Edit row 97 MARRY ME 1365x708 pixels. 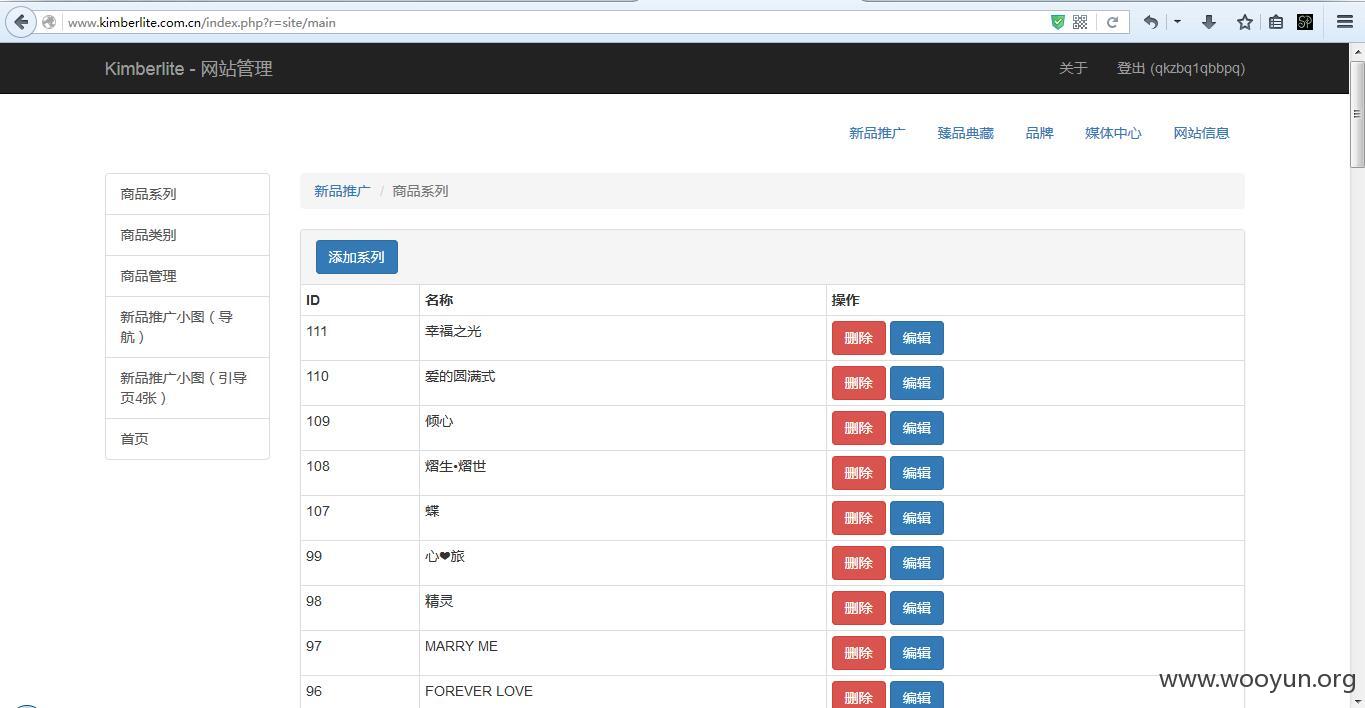[x=917, y=653]
